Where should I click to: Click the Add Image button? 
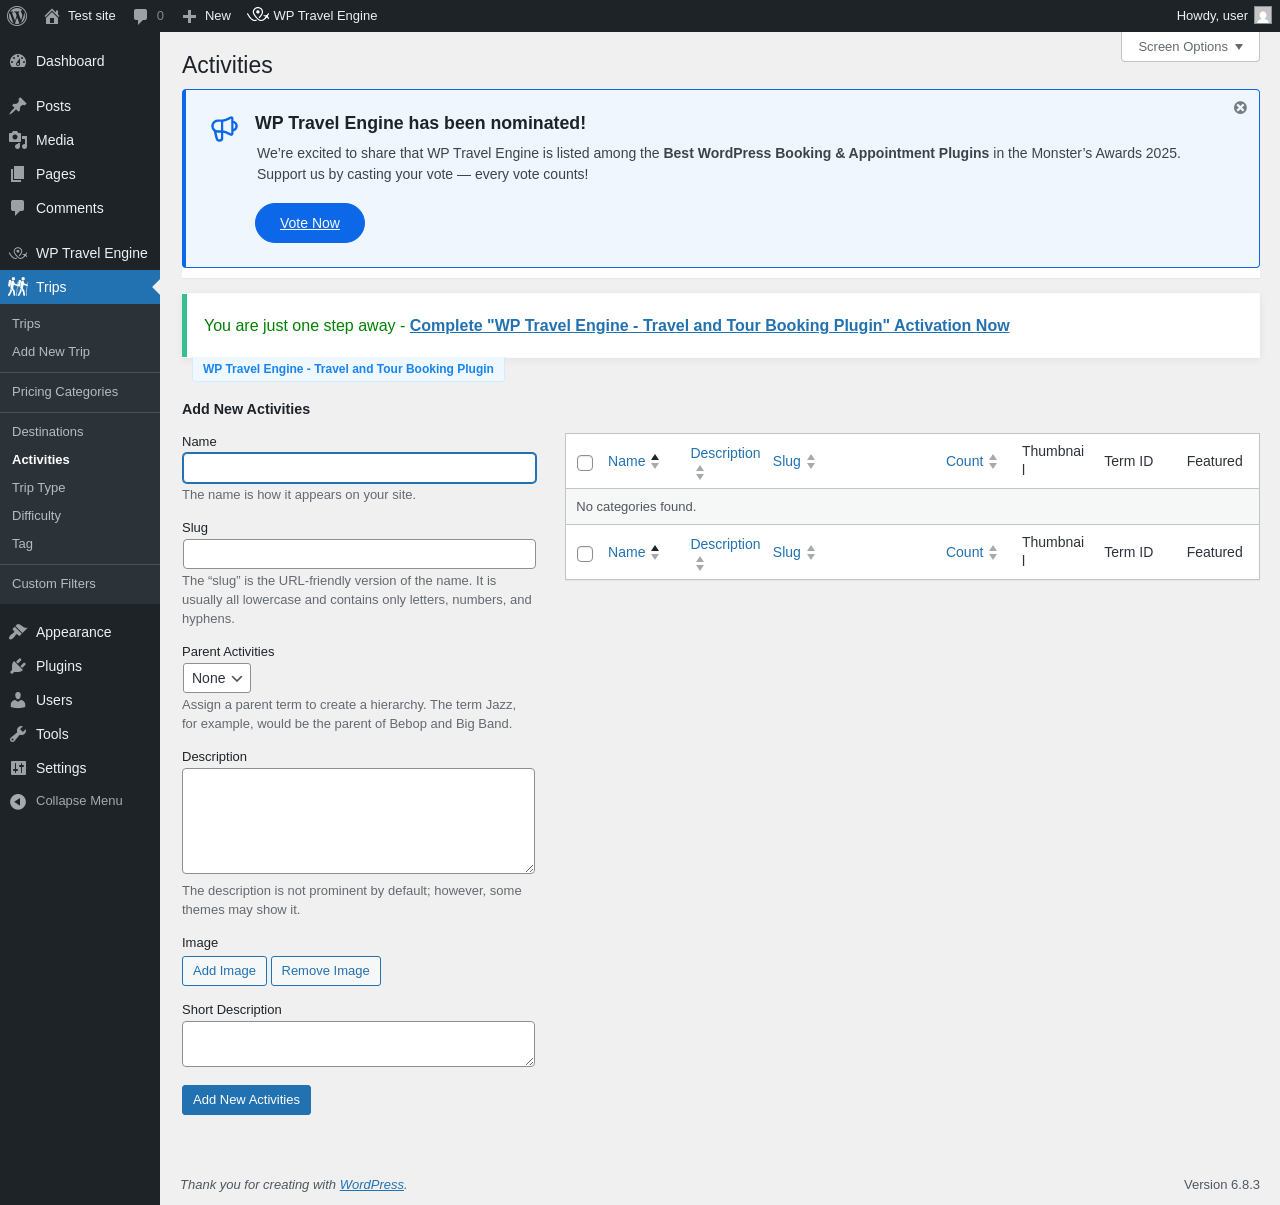(x=224, y=971)
